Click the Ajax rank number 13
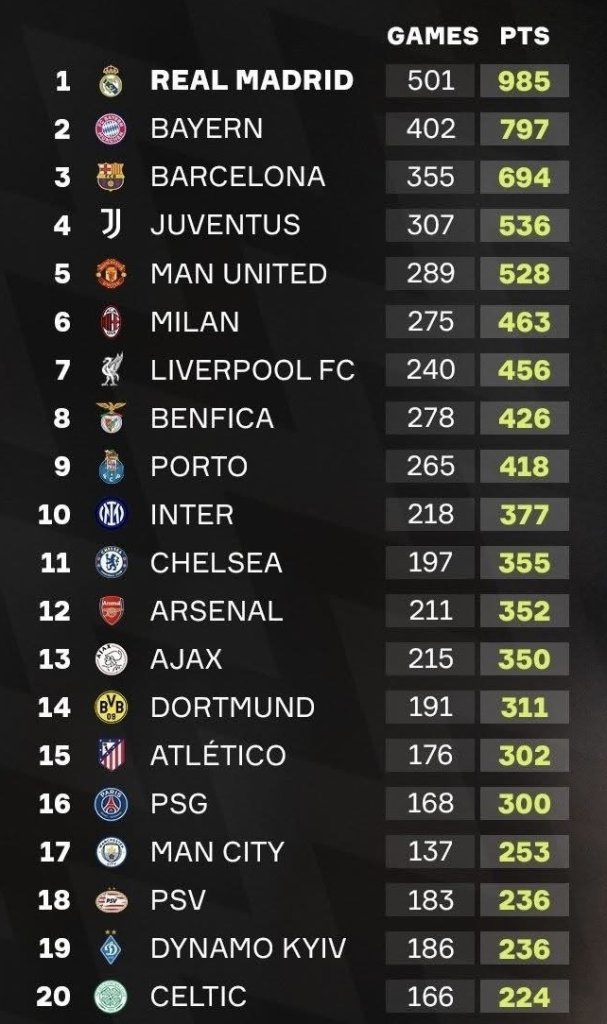607x1024 pixels. [54, 659]
